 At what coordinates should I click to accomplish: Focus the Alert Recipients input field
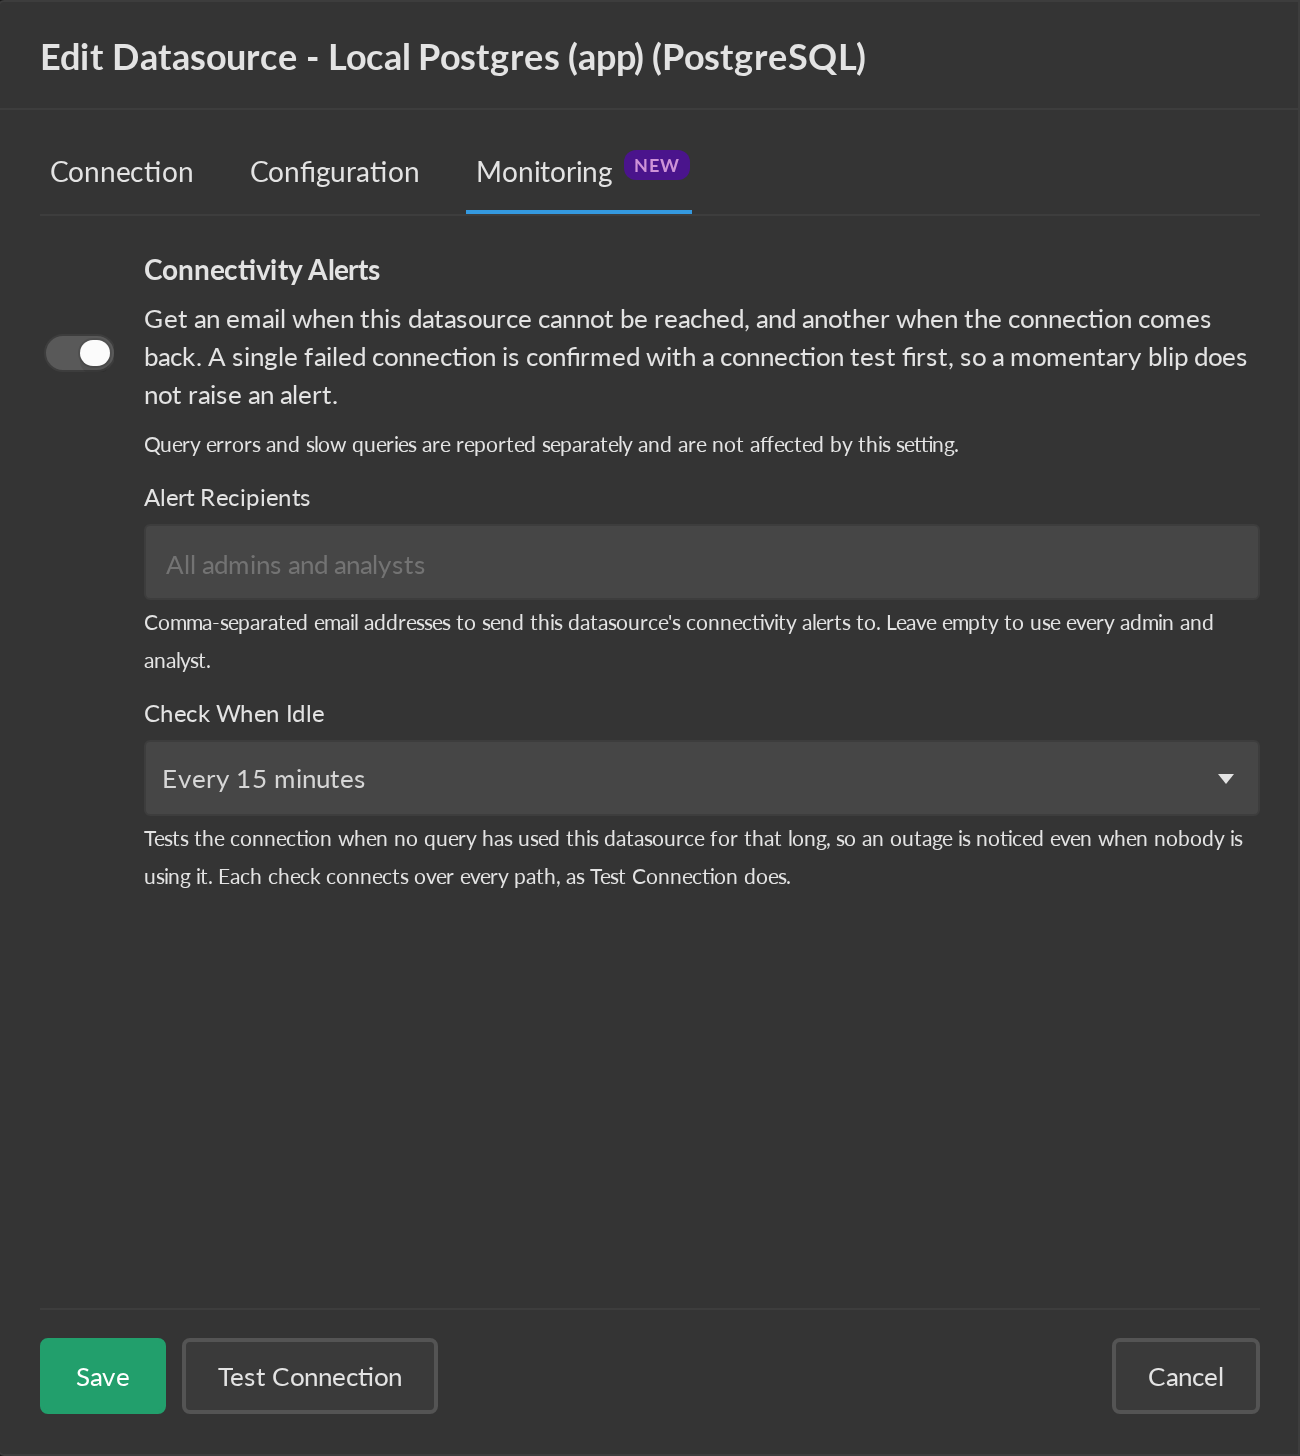click(701, 563)
